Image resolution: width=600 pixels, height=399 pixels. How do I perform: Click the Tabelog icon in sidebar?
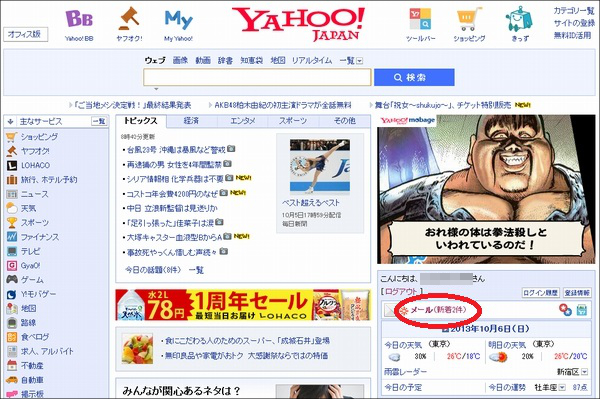[x=12, y=337]
